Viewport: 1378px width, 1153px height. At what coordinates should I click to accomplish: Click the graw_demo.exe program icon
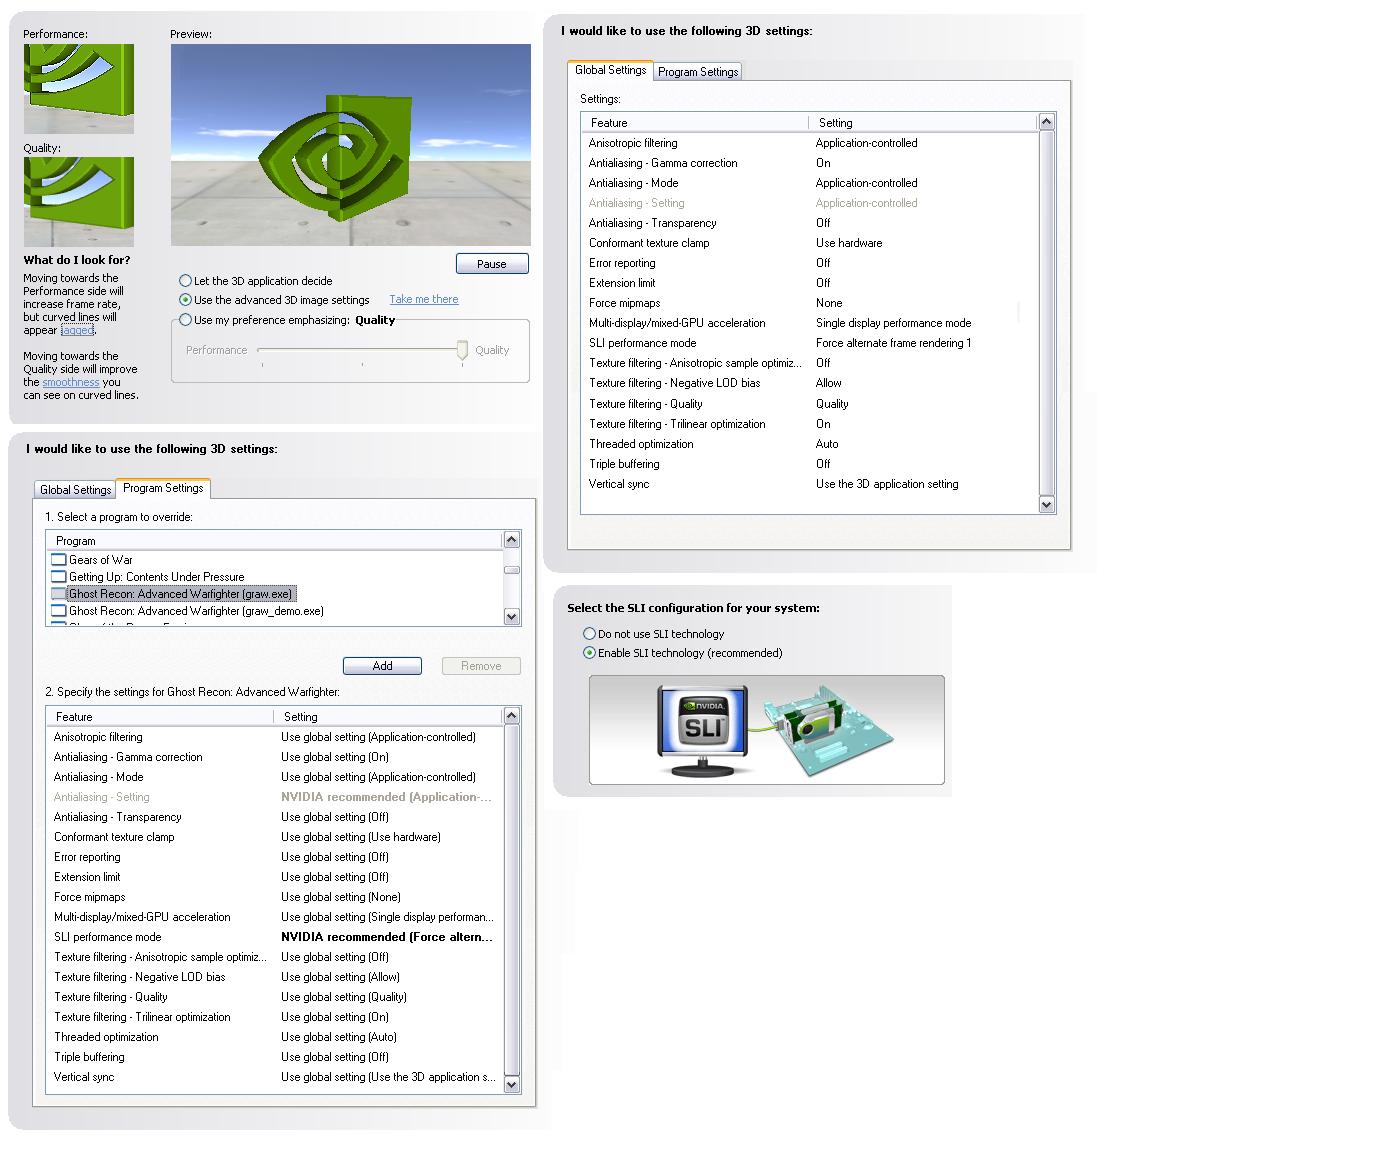click(x=58, y=611)
